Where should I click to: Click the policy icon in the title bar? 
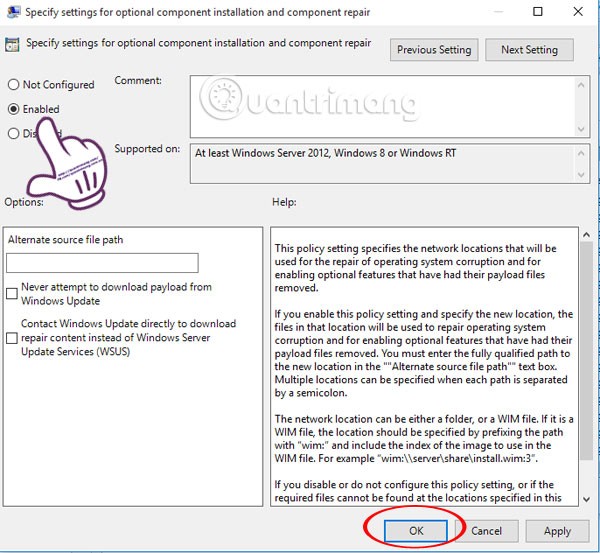pyautogui.click(x=13, y=14)
